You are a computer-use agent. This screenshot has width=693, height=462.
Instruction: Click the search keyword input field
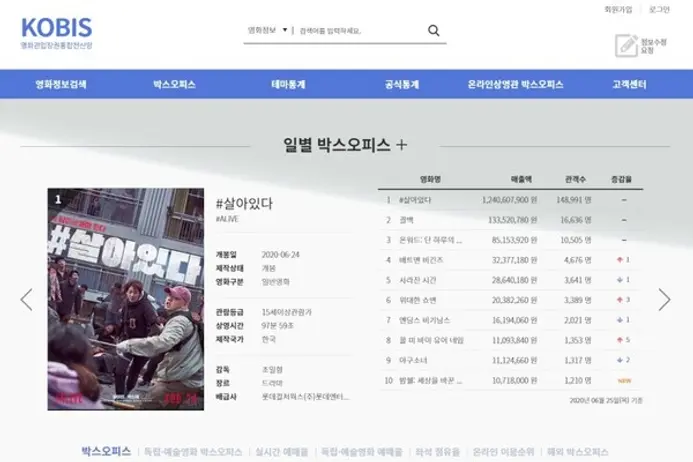358,31
